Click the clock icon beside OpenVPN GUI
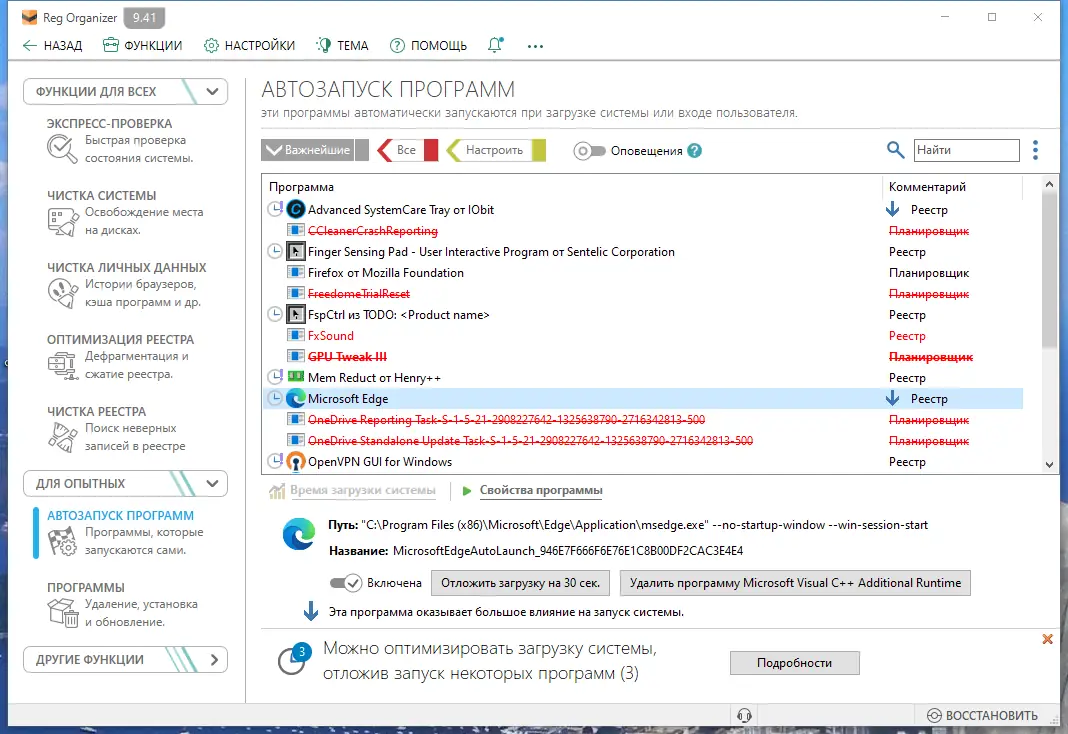The height and width of the screenshot is (734, 1068). coord(275,461)
